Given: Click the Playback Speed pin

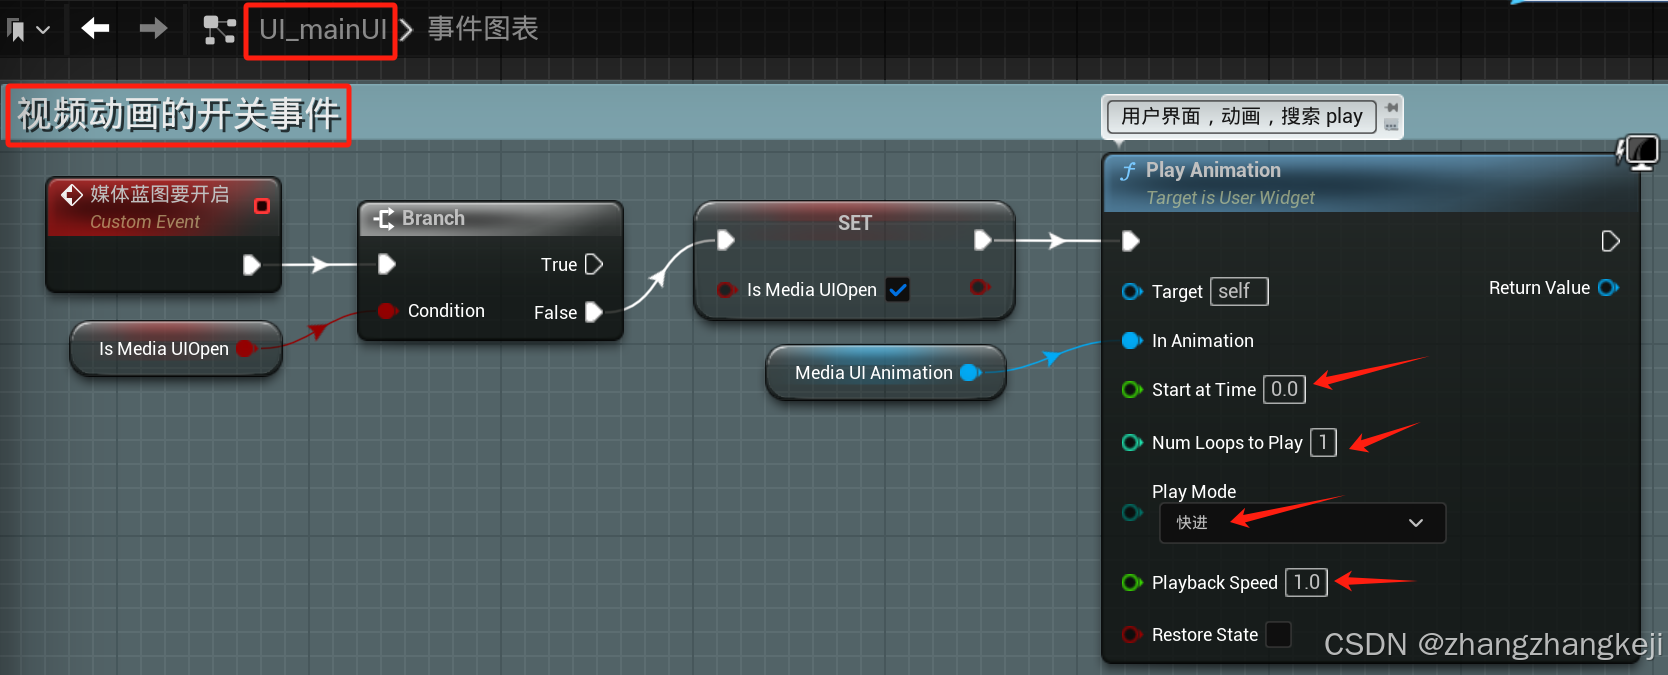Looking at the screenshot, I should (x=1132, y=583).
